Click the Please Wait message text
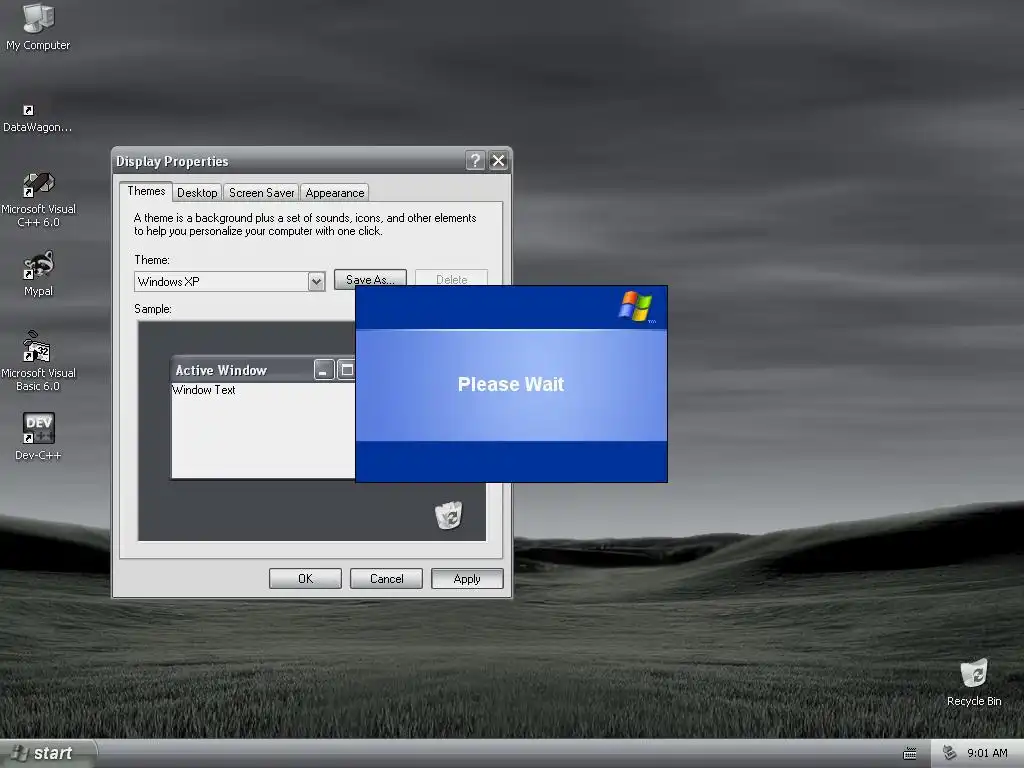1024x768 pixels. point(511,384)
